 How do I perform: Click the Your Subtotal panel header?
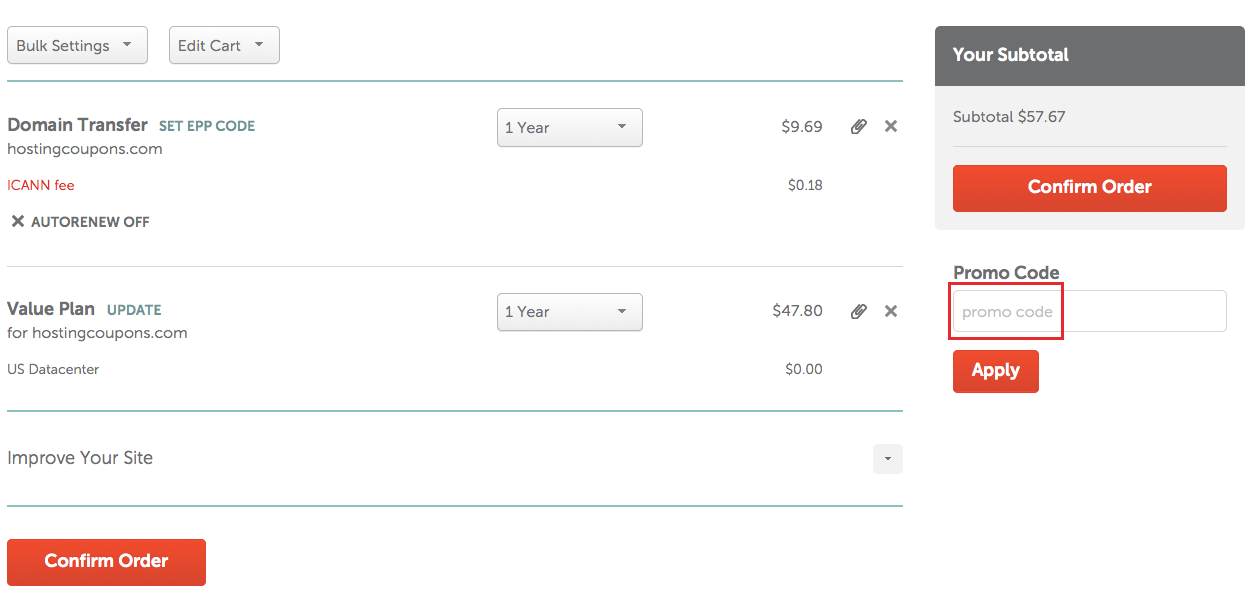click(1089, 55)
